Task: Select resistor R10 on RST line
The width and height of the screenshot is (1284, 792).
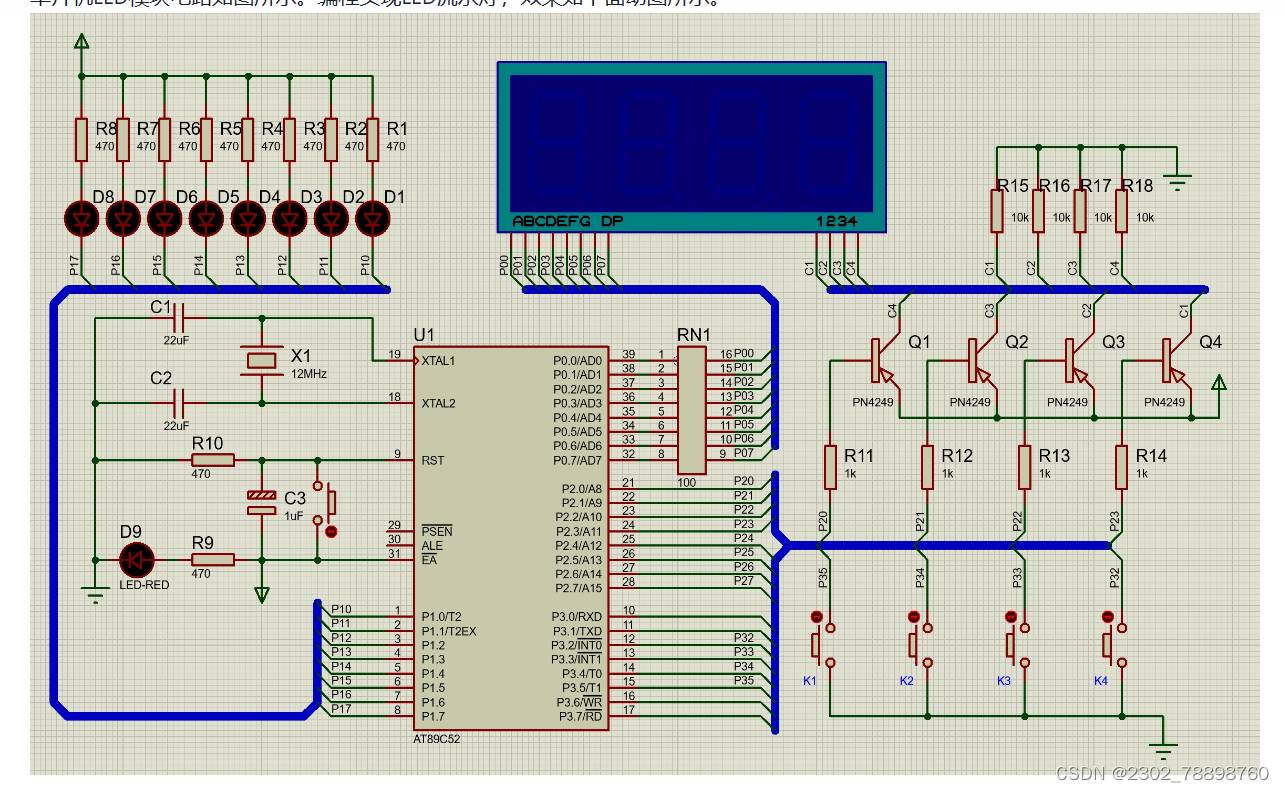Action: (x=213, y=460)
